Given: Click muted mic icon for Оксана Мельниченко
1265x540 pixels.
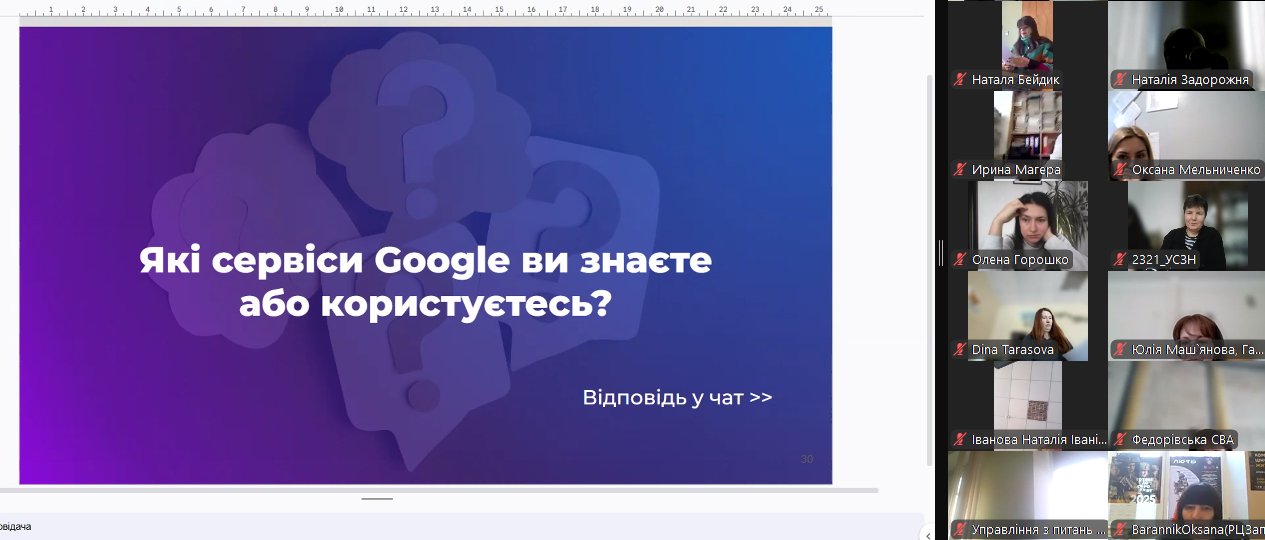Looking at the screenshot, I should click(x=1120, y=170).
